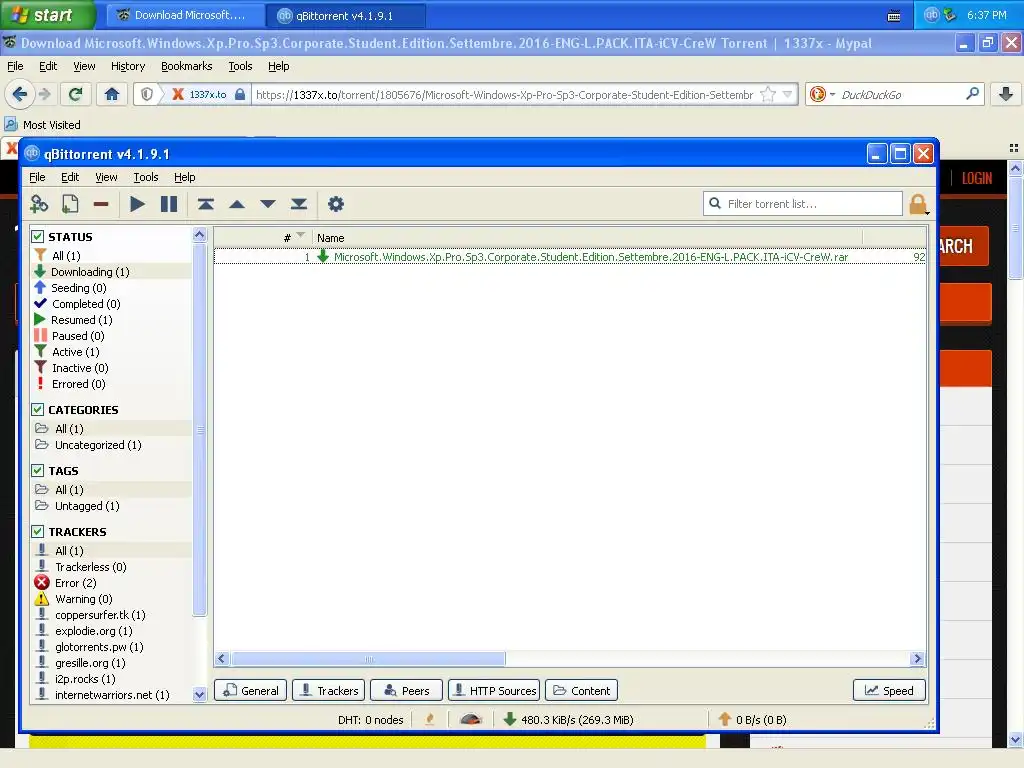
Task: Toggle alternative speed limits turtle icon
Action: pyautogui.click(x=470, y=720)
